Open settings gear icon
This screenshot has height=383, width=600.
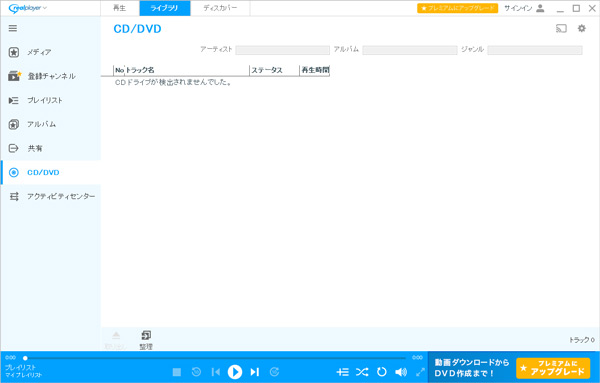pos(582,28)
